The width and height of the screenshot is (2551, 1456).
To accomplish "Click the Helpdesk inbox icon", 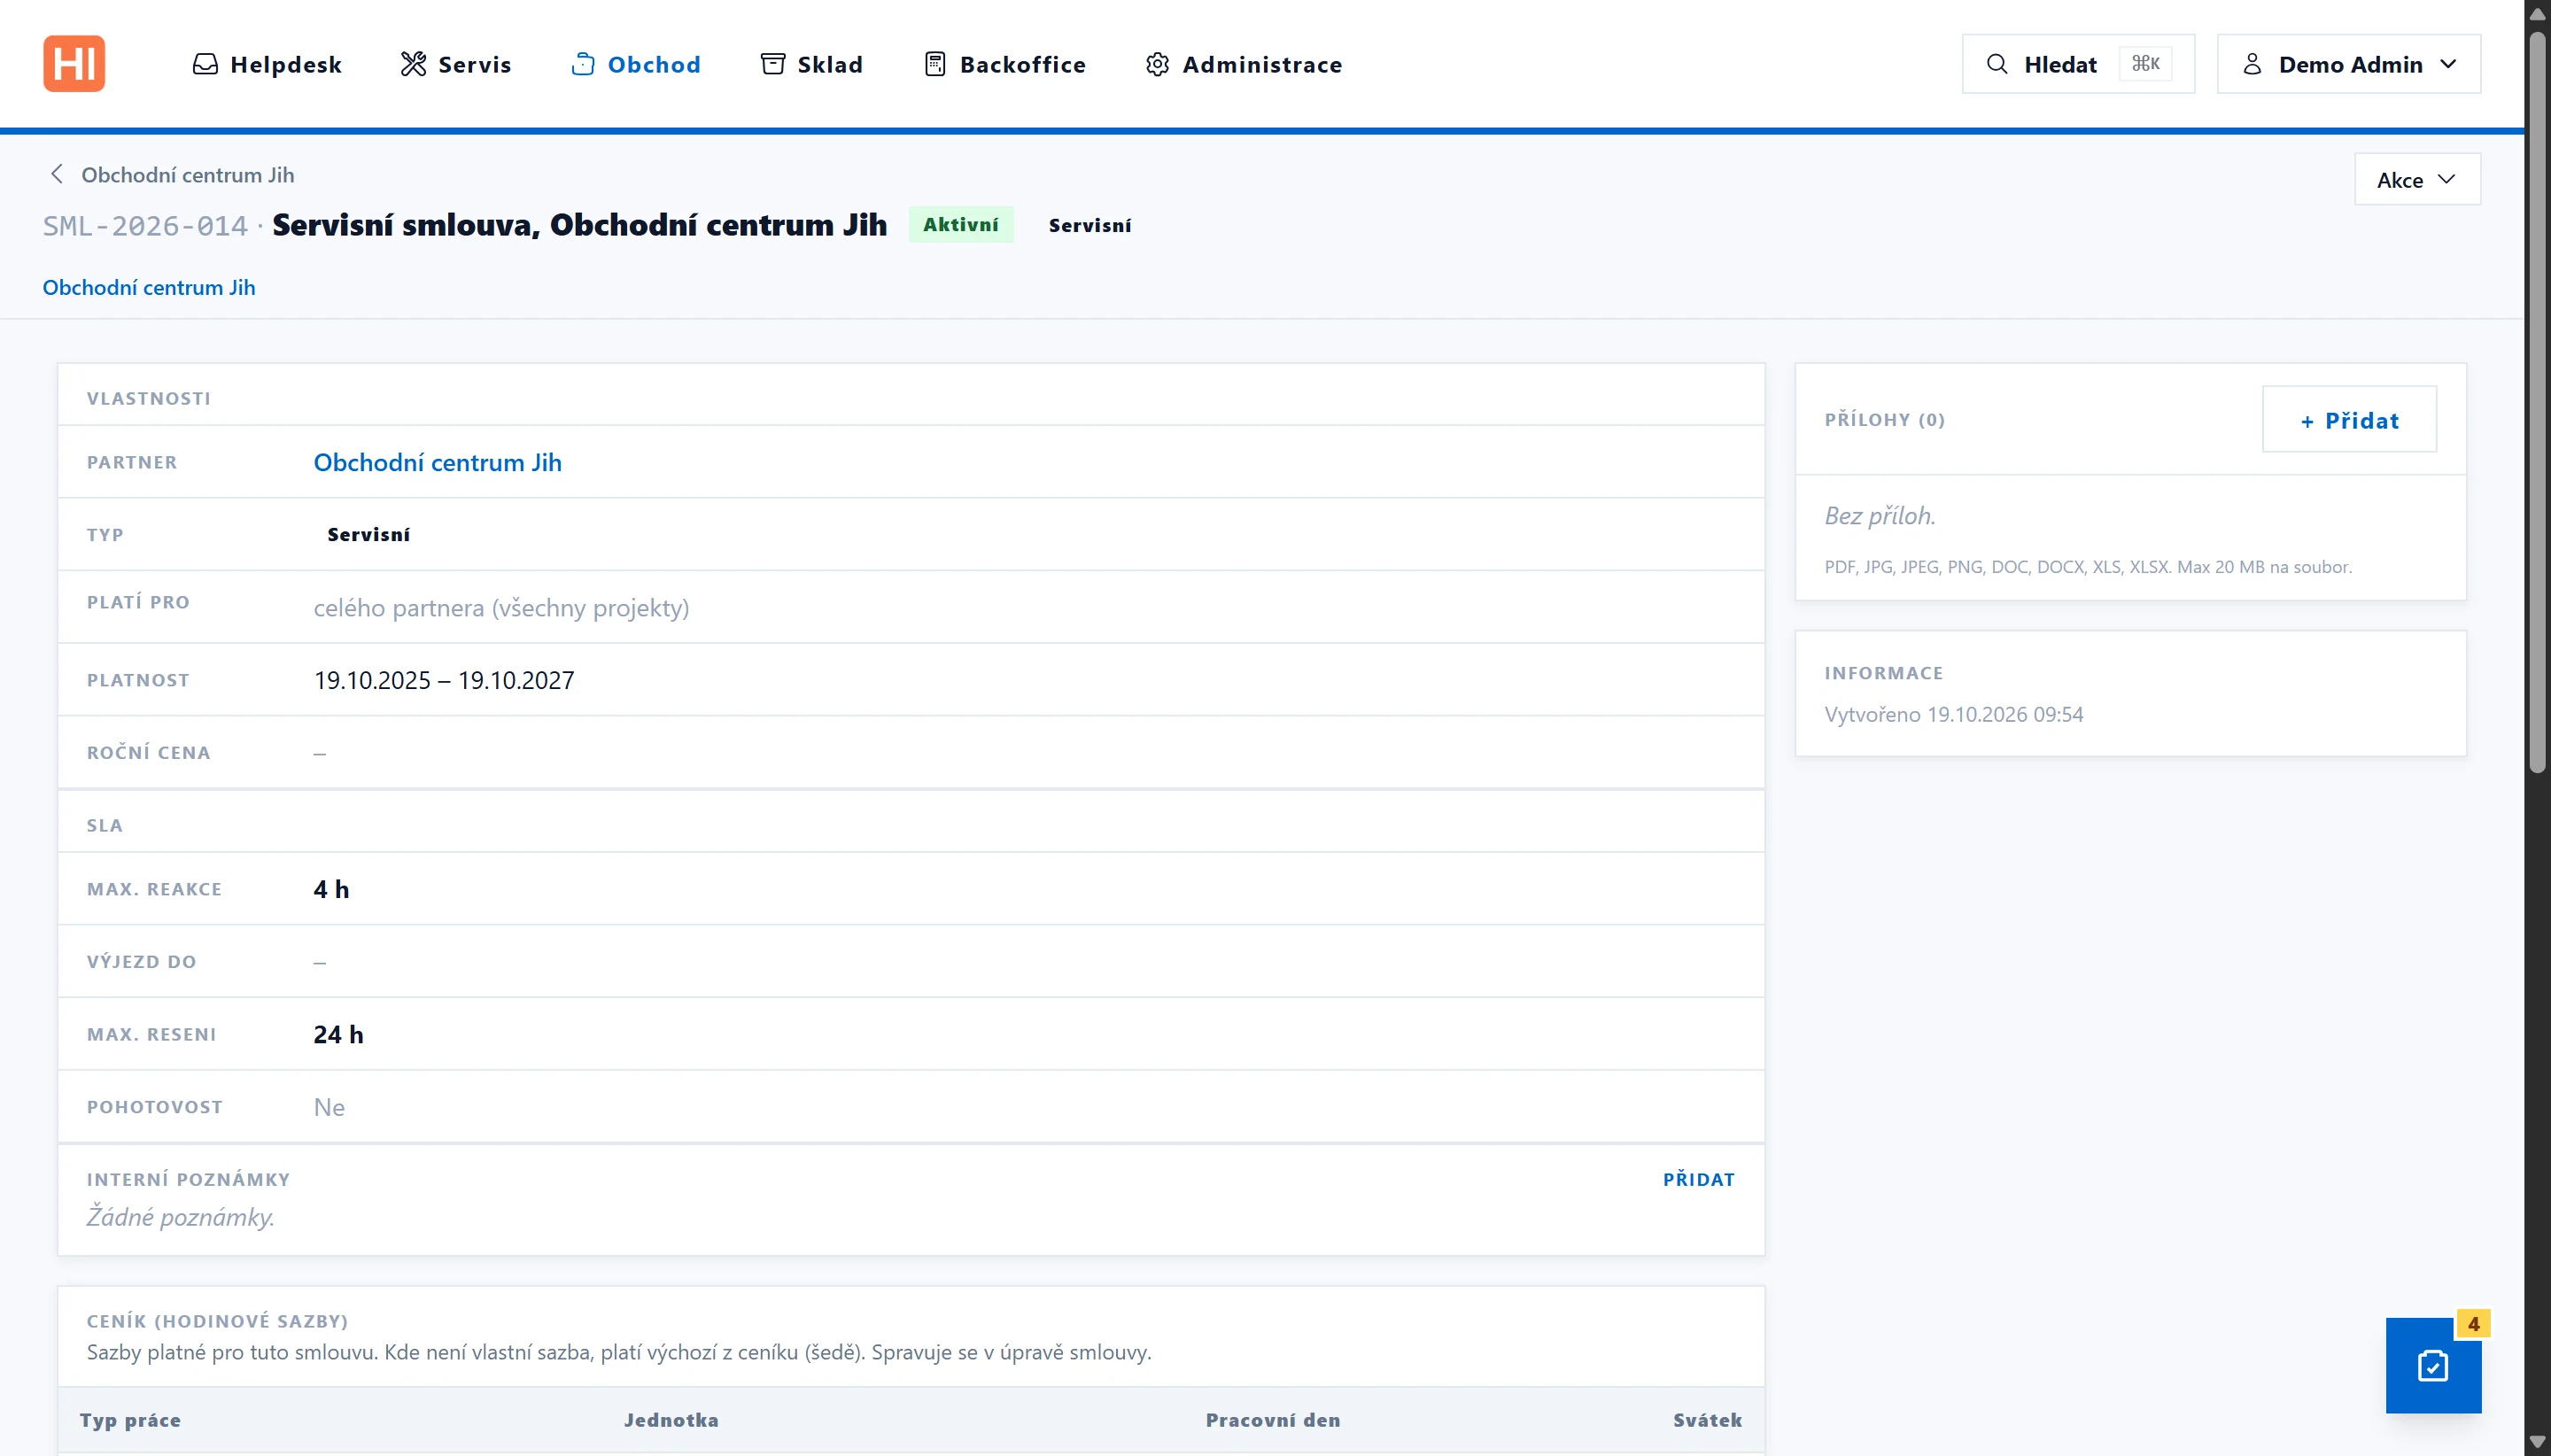I will point(205,64).
